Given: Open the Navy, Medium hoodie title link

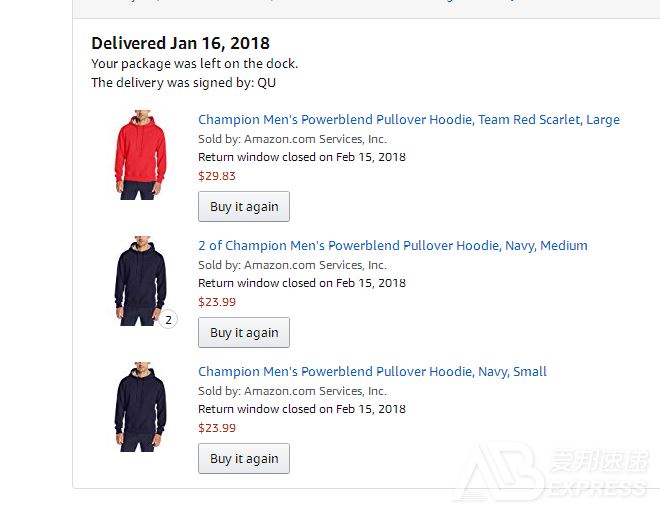Looking at the screenshot, I should 392,246.
